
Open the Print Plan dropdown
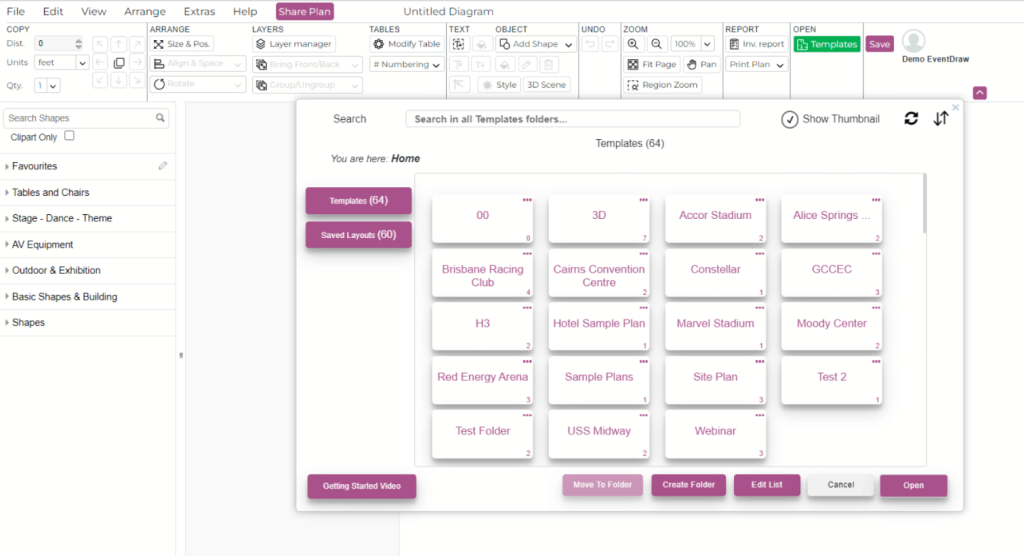(756, 64)
